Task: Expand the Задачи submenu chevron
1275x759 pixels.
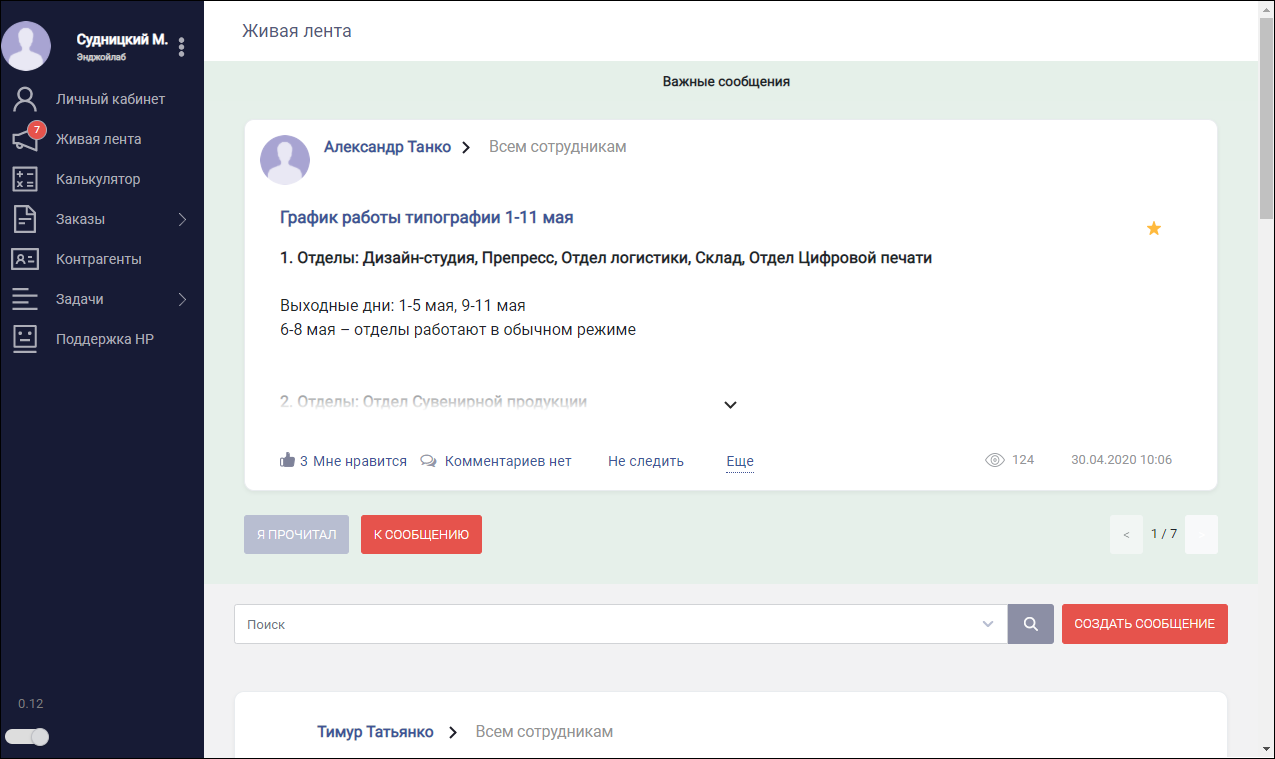Action: (x=182, y=299)
